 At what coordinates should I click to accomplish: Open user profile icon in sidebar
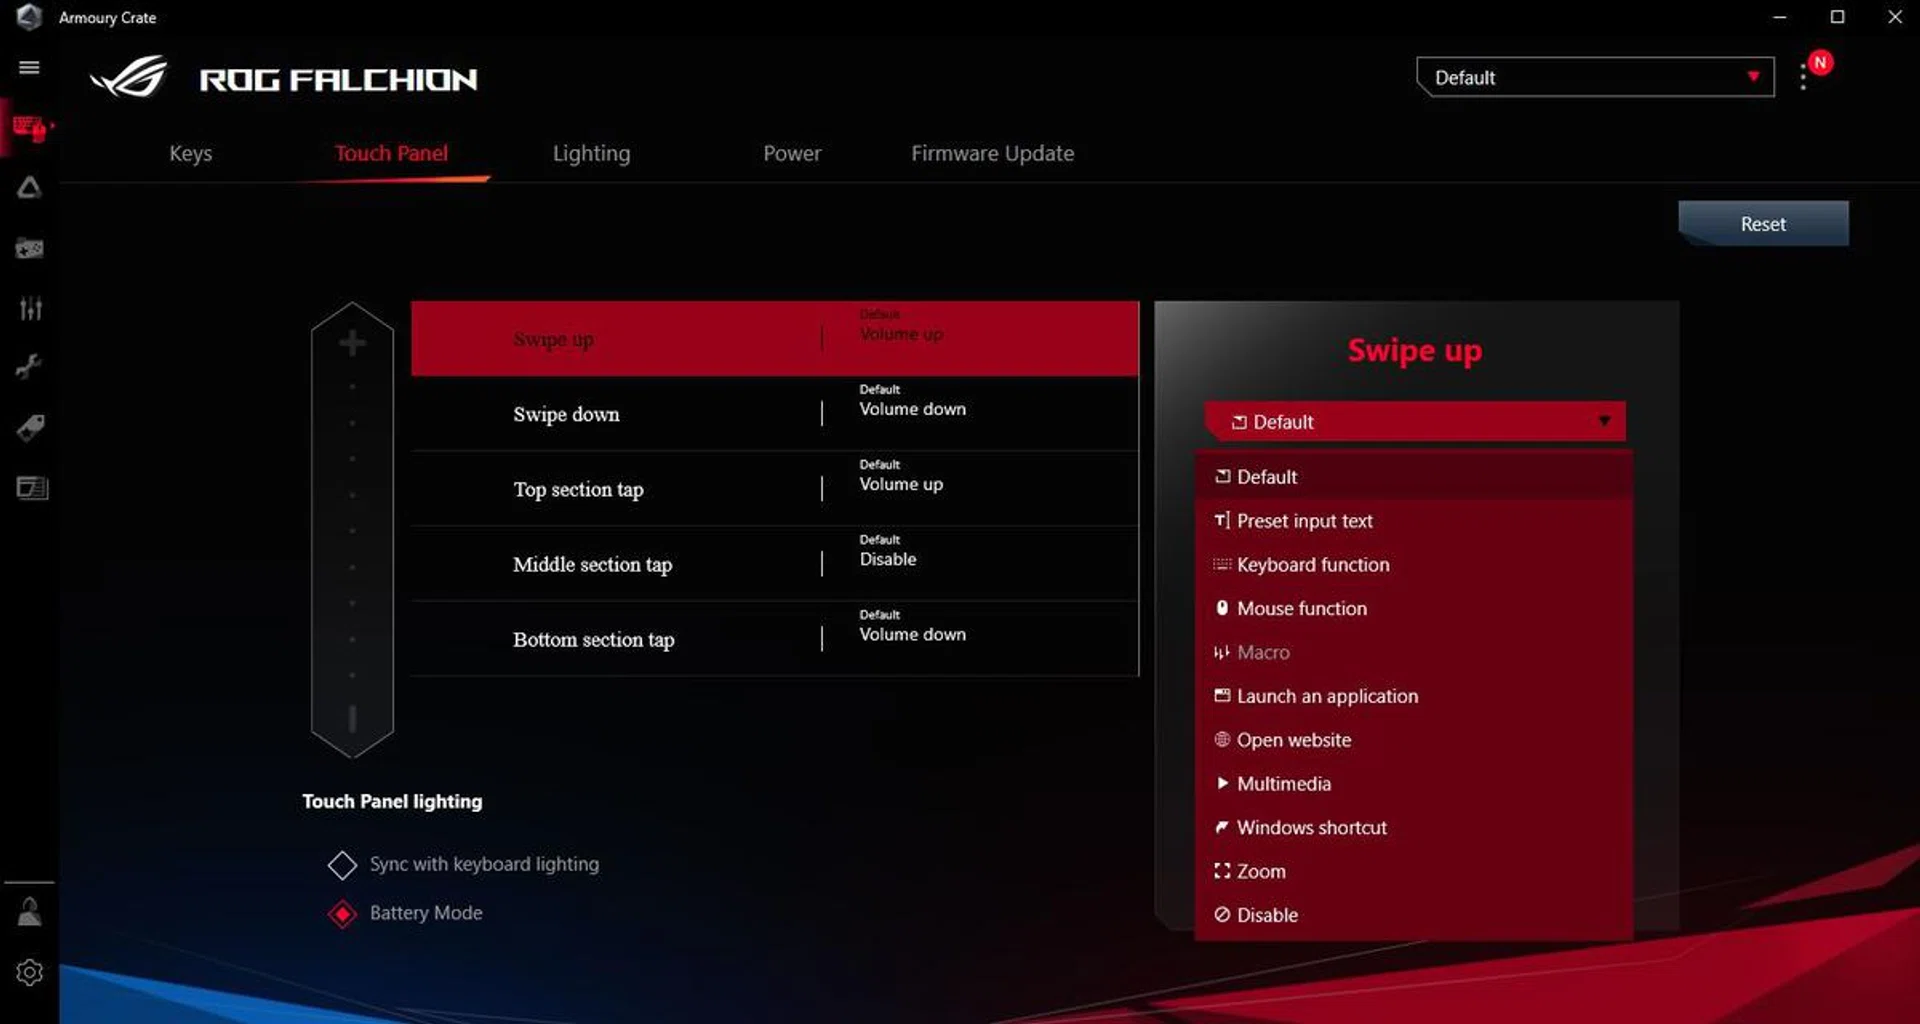(29, 912)
